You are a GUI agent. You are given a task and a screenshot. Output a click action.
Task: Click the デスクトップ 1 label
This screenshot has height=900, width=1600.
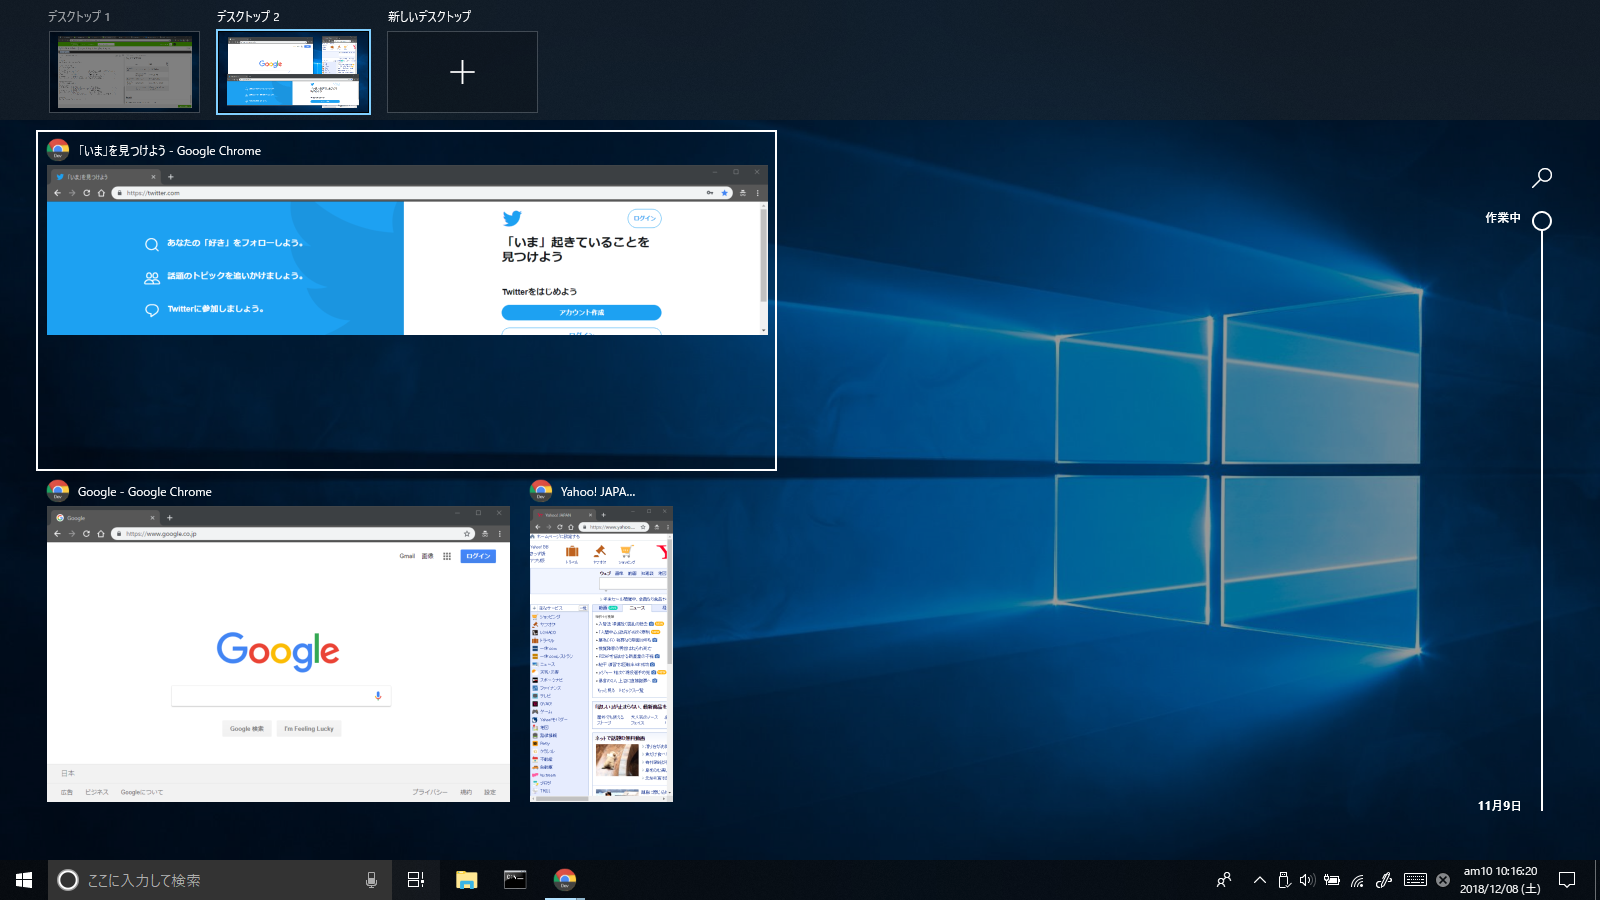click(79, 17)
